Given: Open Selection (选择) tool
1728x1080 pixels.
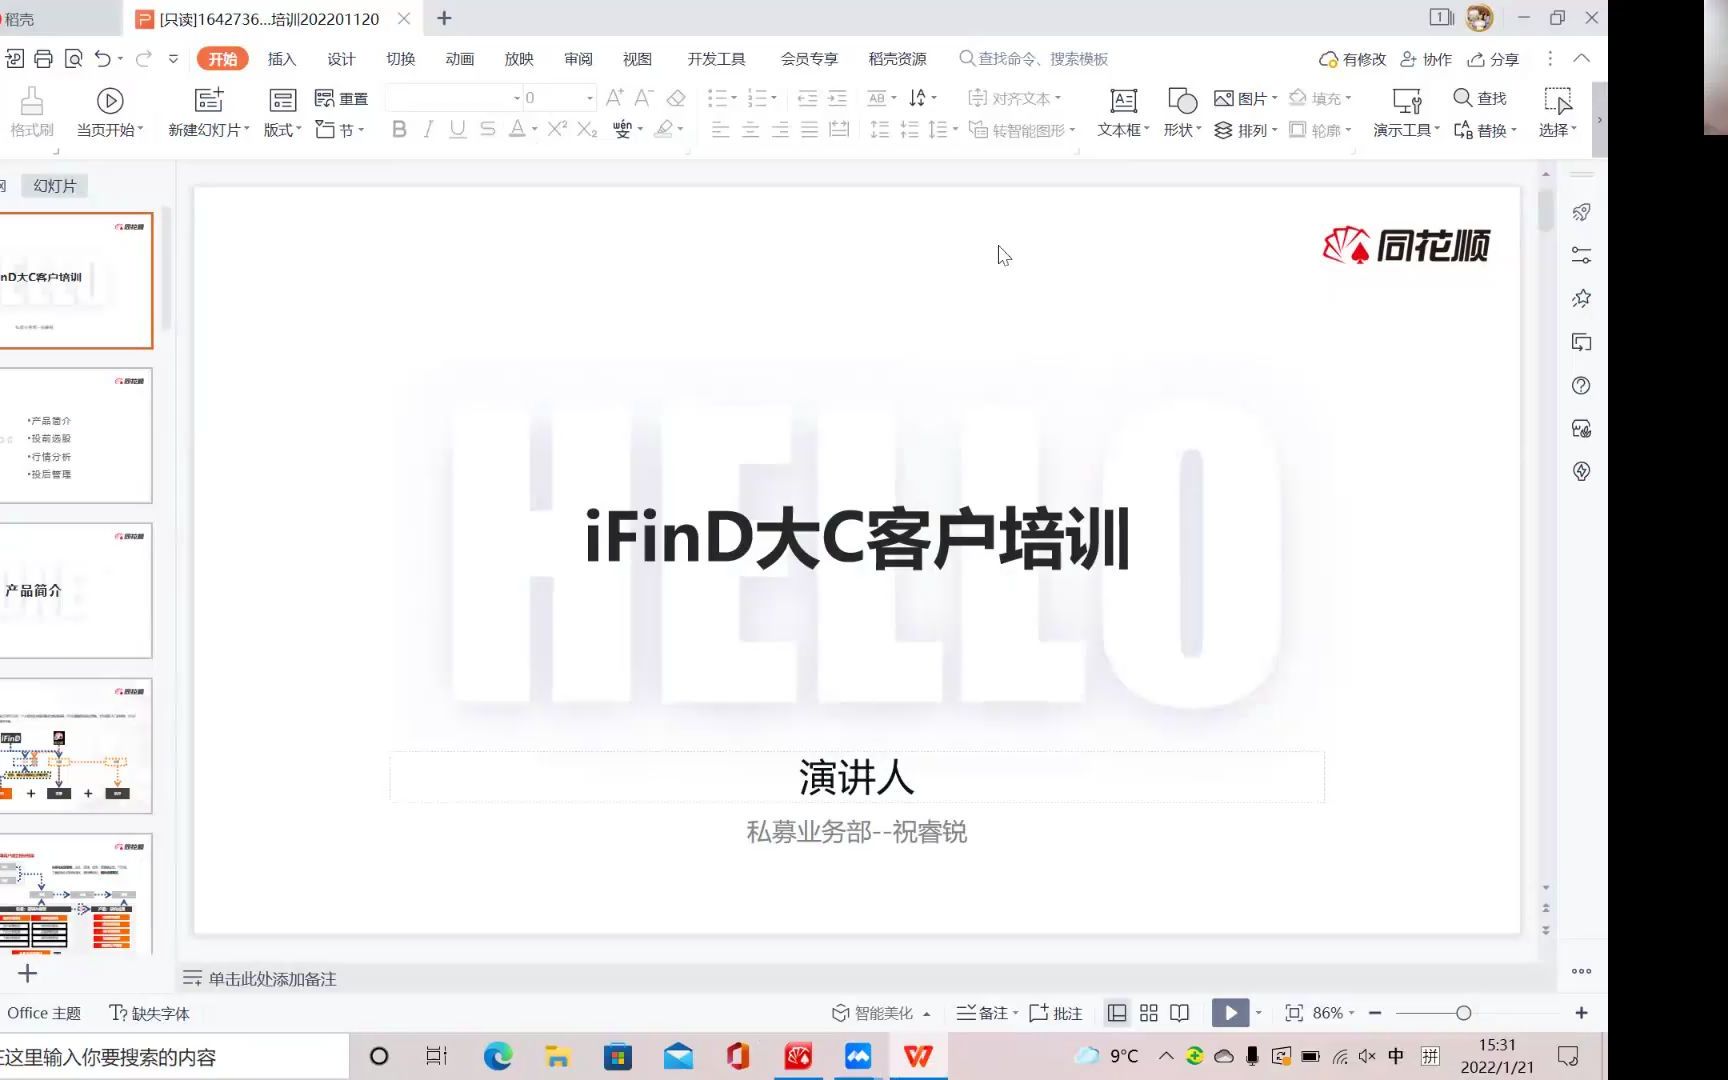Looking at the screenshot, I should point(1558,111).
